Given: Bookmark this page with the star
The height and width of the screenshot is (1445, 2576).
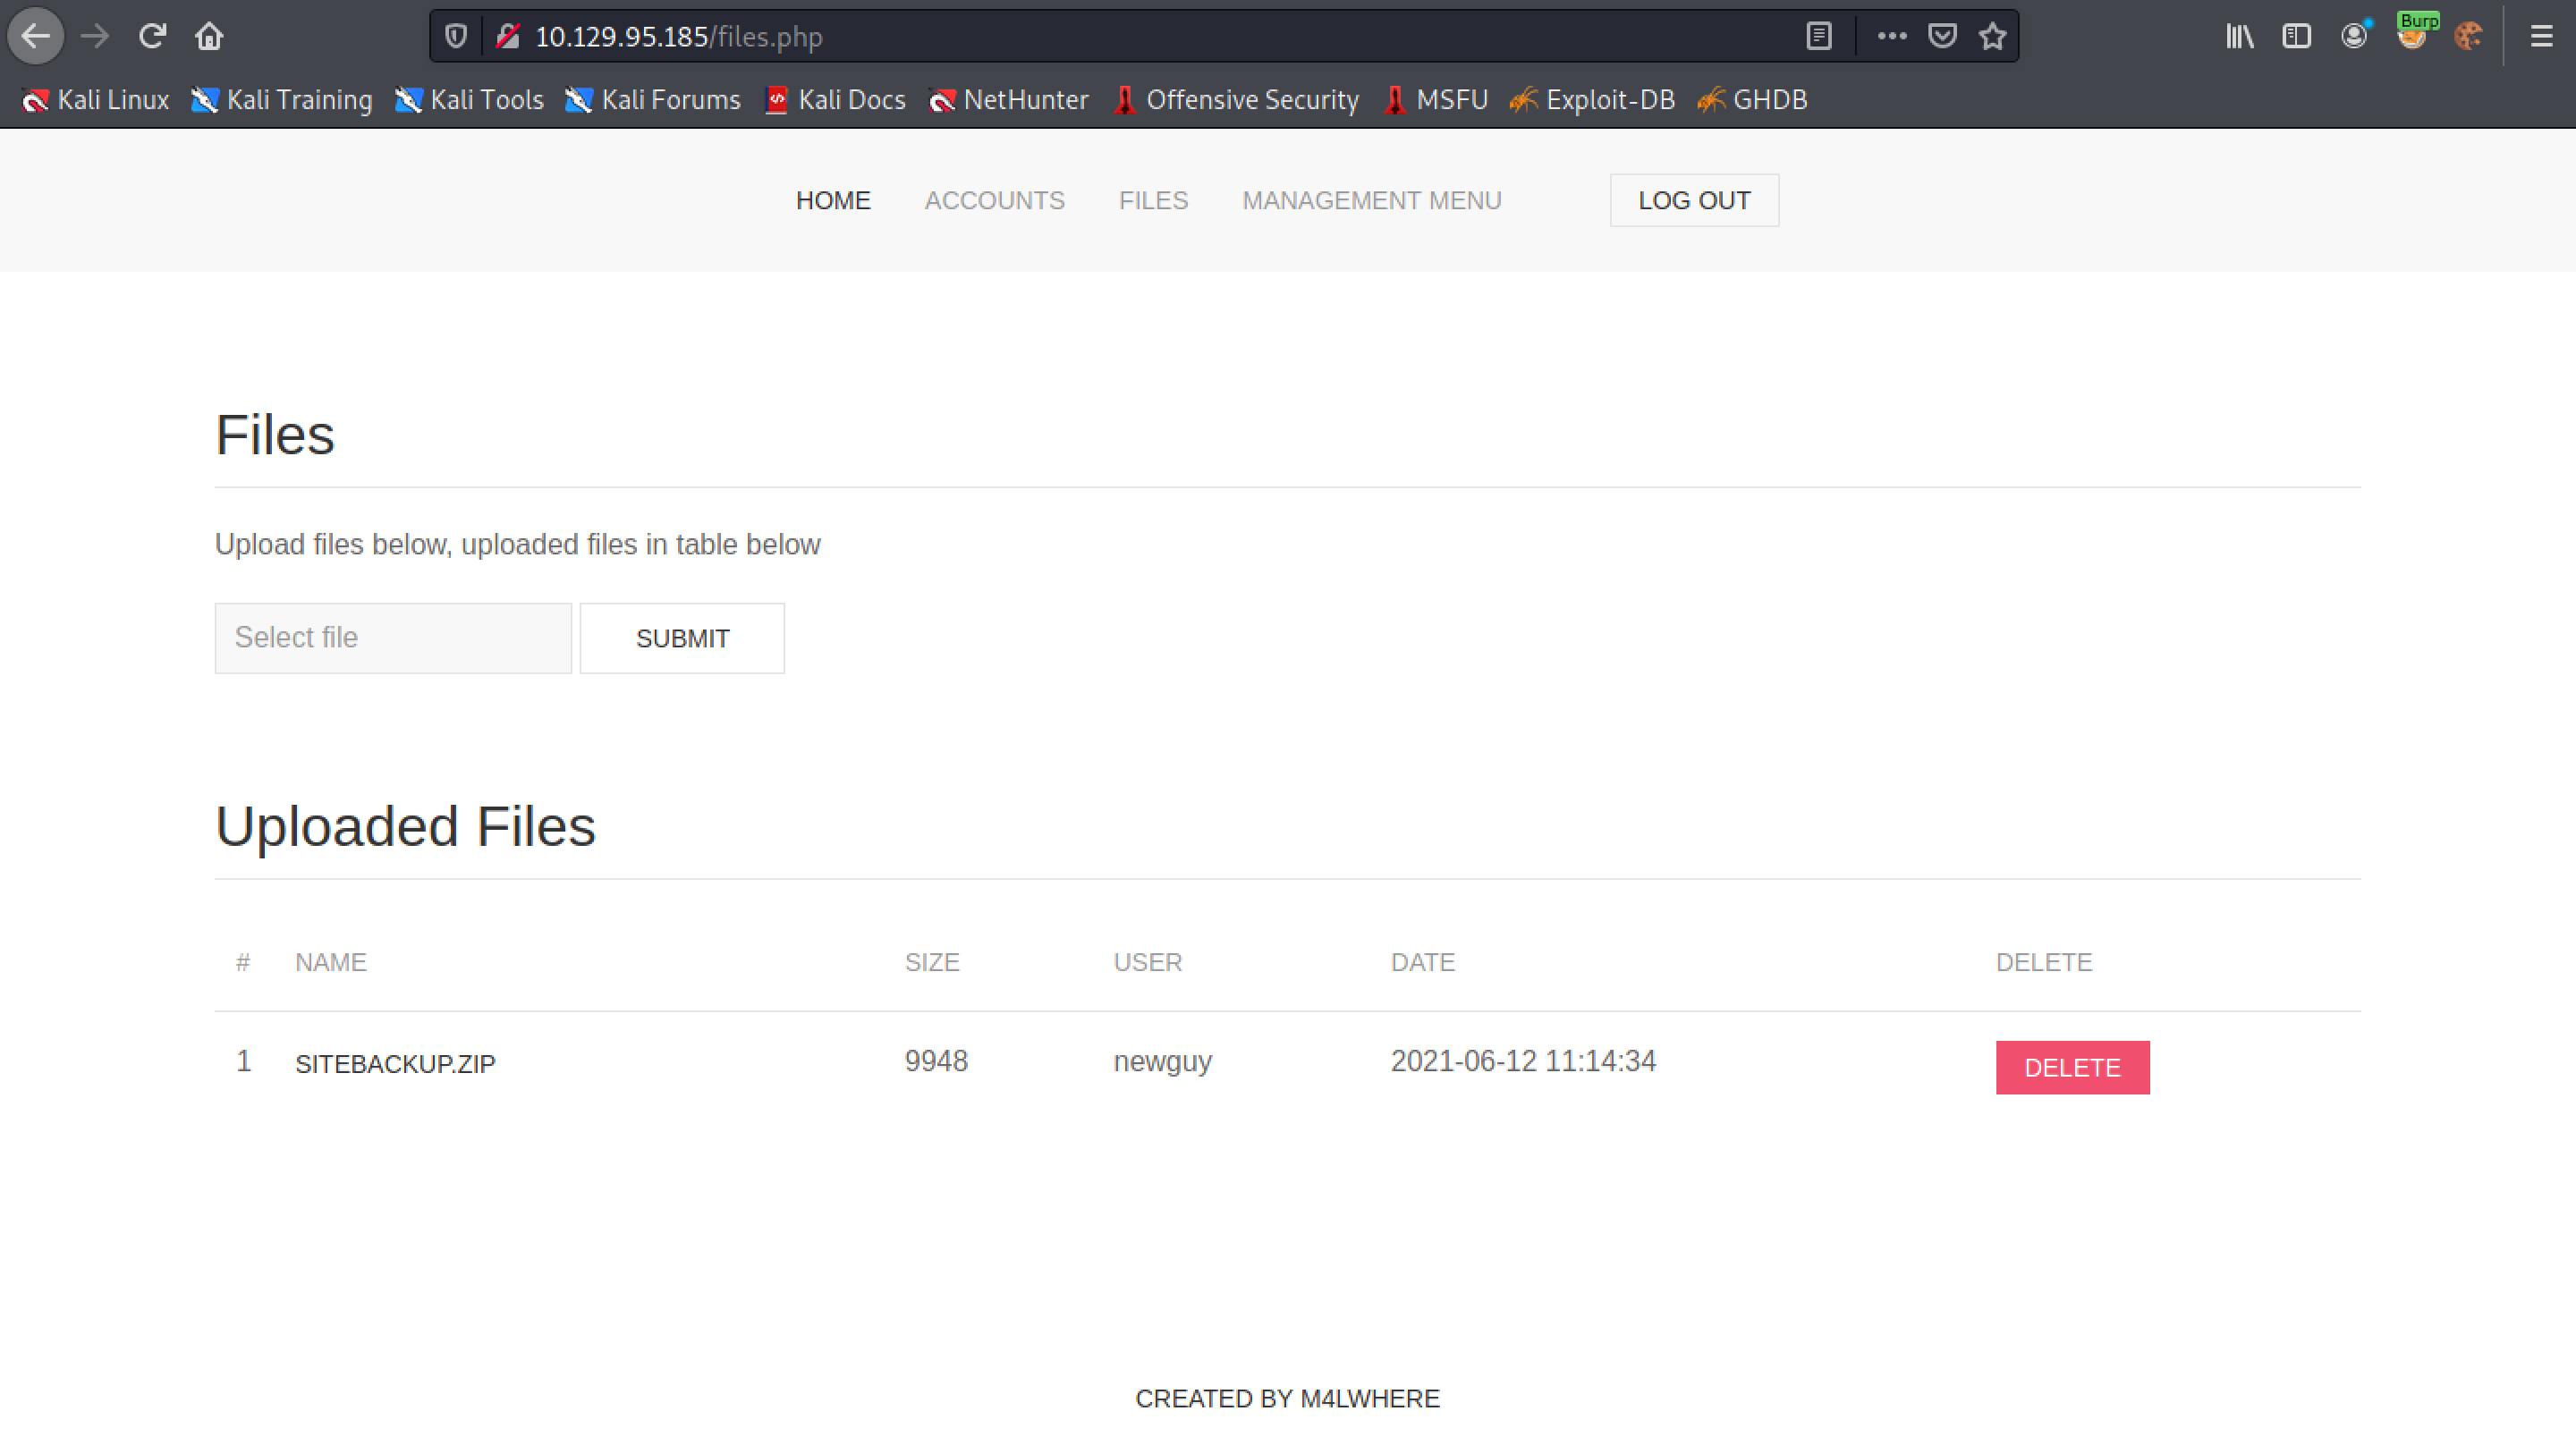Looking at the screenshot, I should pos(1993,36).
